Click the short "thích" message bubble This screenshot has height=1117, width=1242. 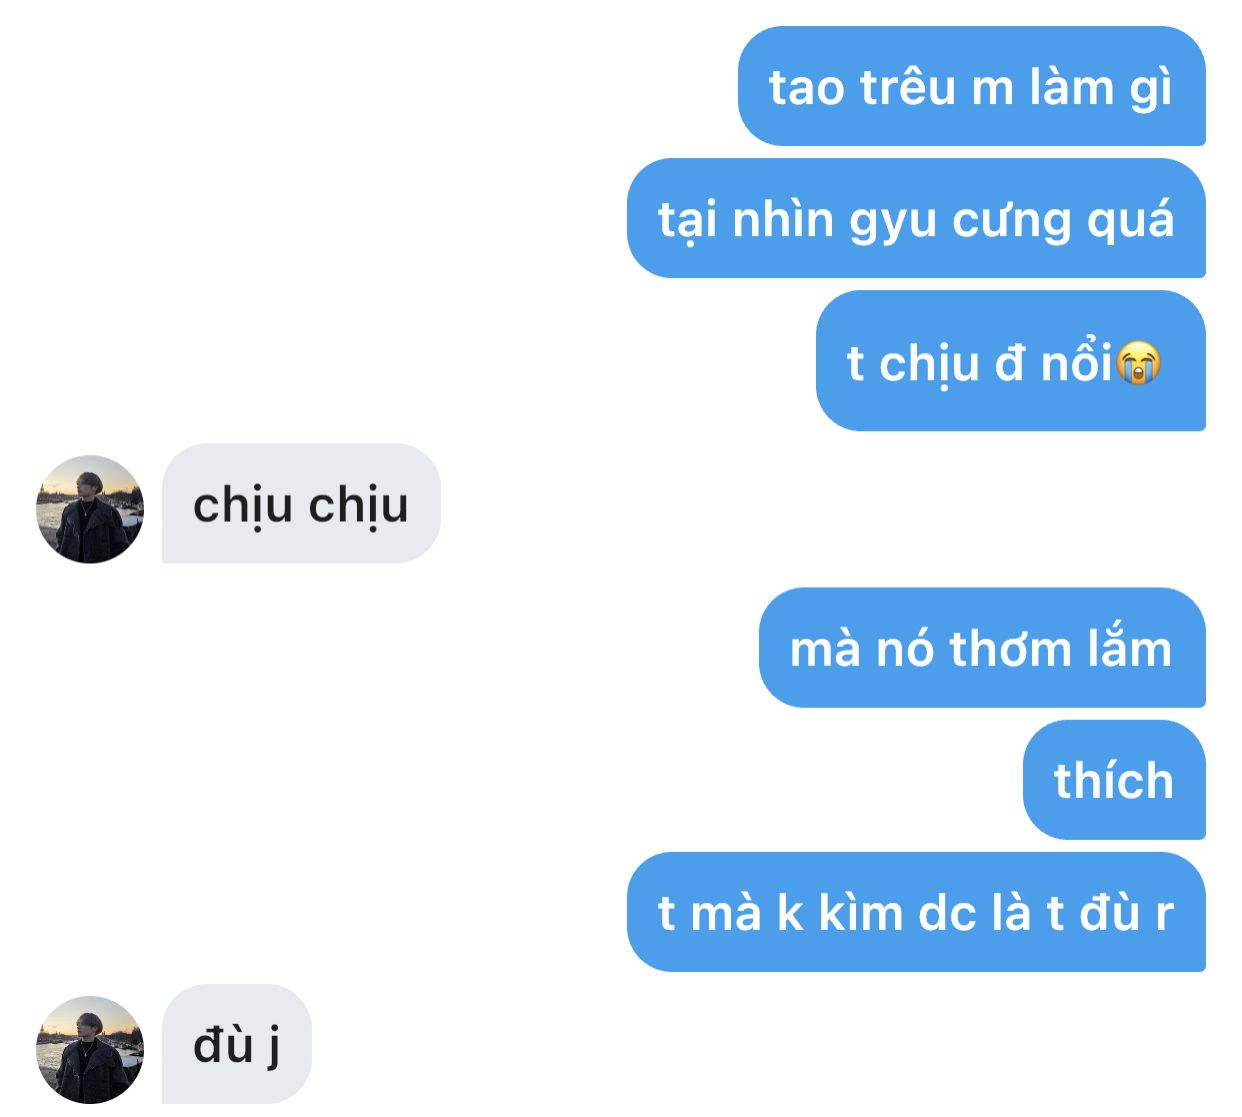click(1114, 779)
